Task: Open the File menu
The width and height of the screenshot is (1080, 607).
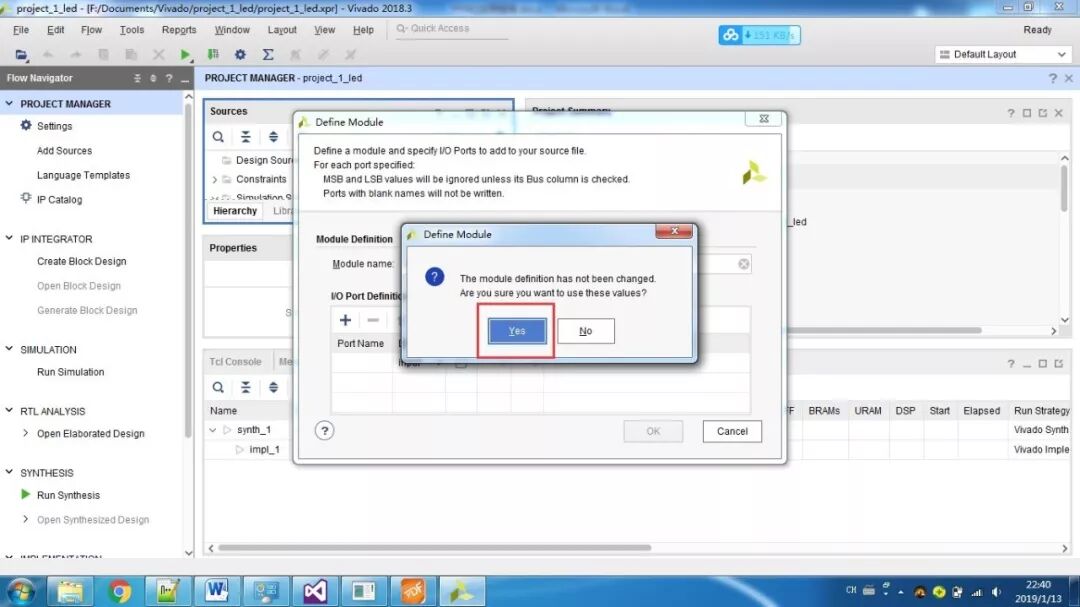Action: coord(21,30)
